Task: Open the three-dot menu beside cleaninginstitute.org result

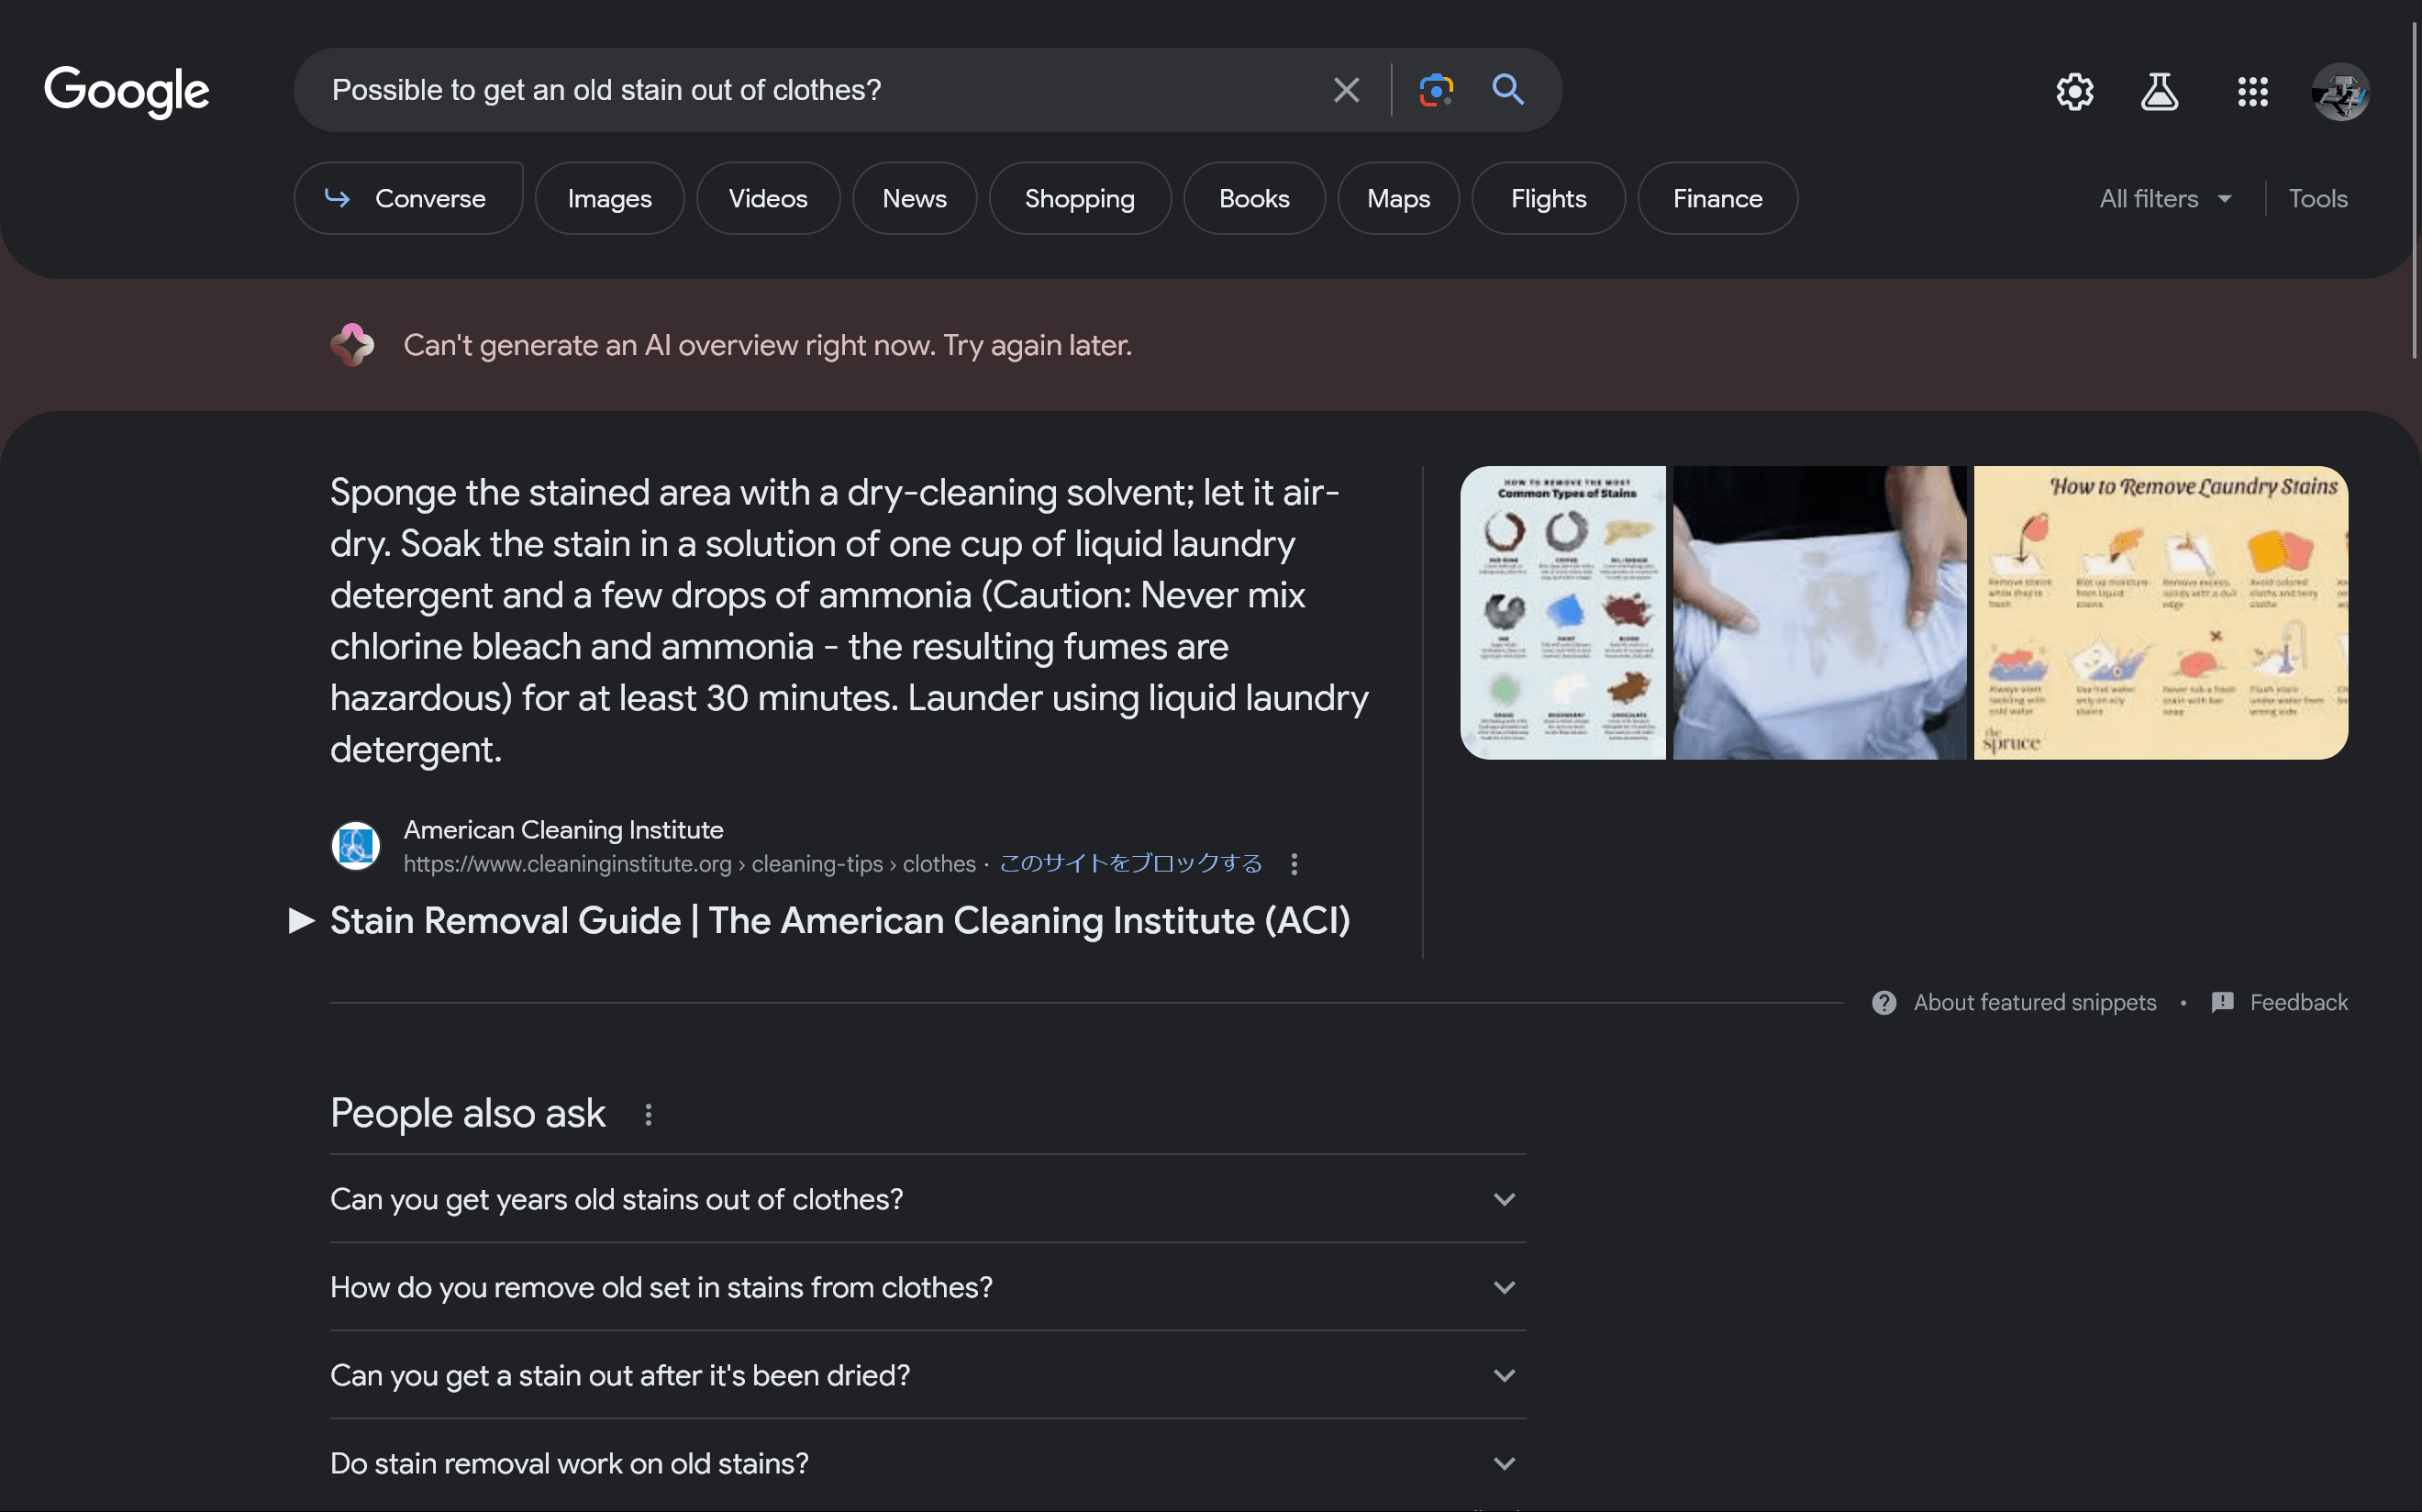Action: (x=1294, y=864)
